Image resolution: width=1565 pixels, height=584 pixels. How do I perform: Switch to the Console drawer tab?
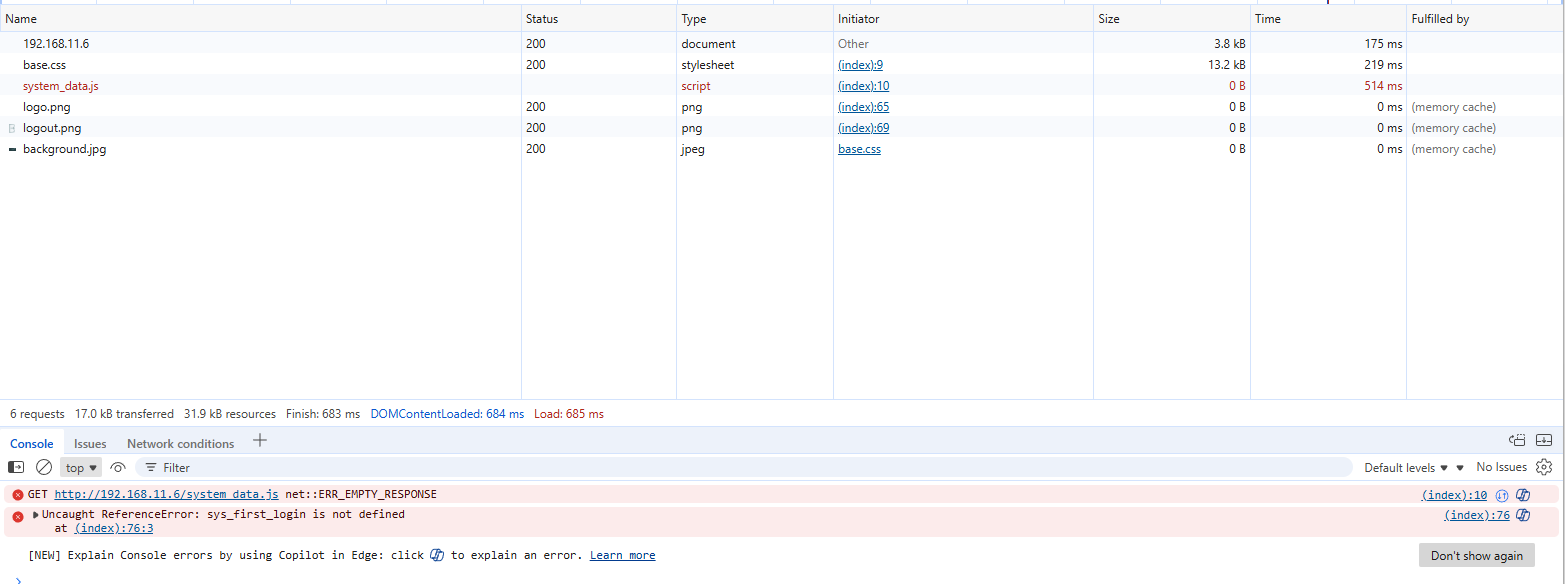point(32,443)
